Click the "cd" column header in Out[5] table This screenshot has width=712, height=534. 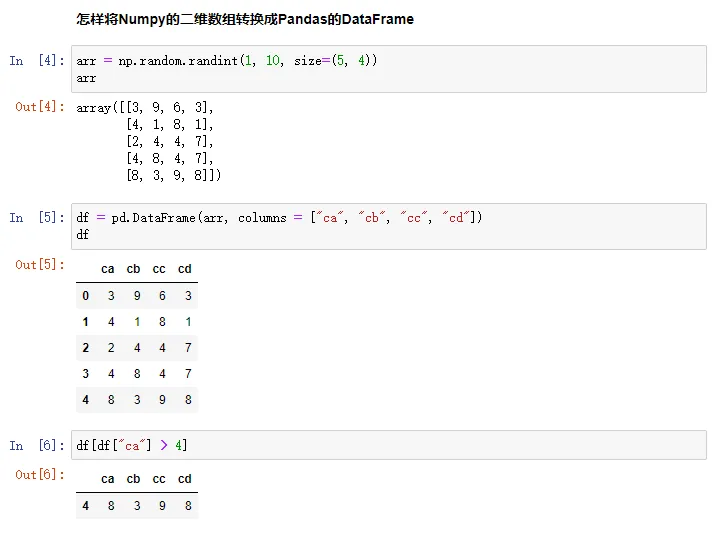[185, 269]
